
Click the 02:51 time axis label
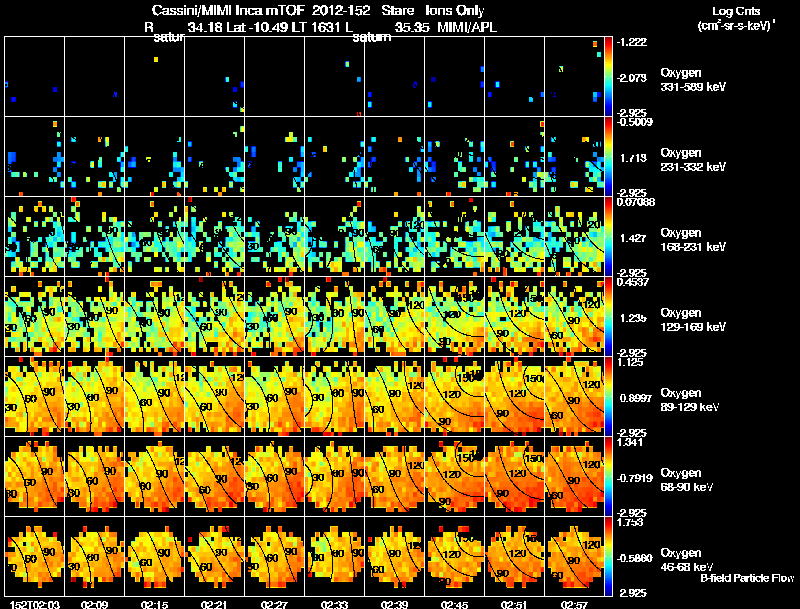514,604
